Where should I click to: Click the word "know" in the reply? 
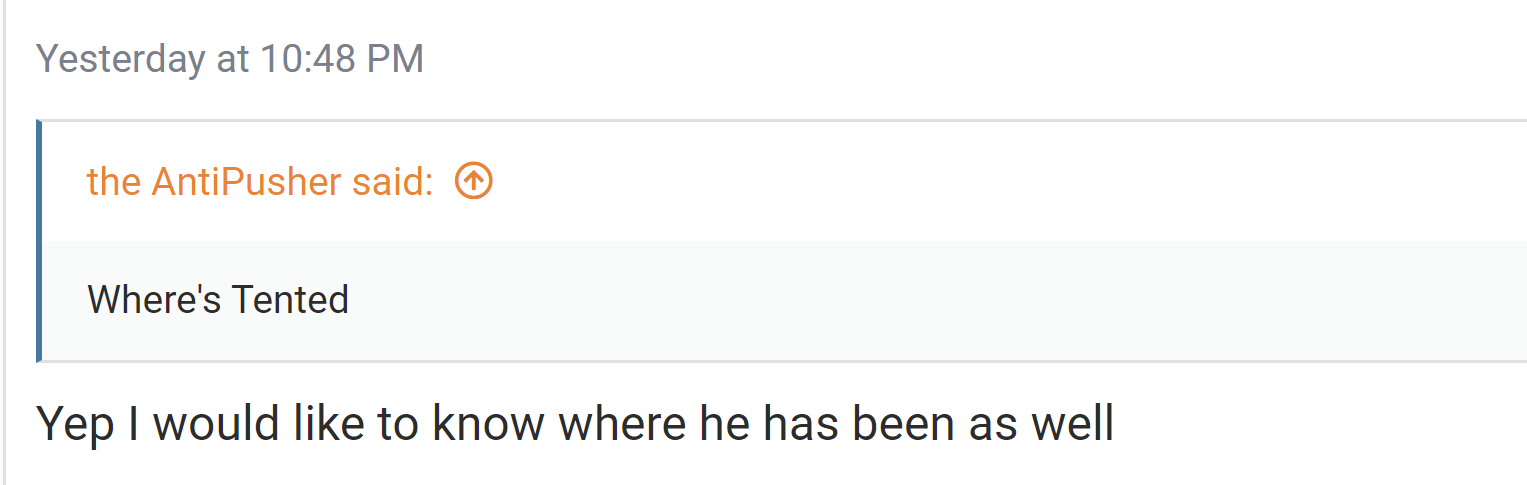point(488,423)
